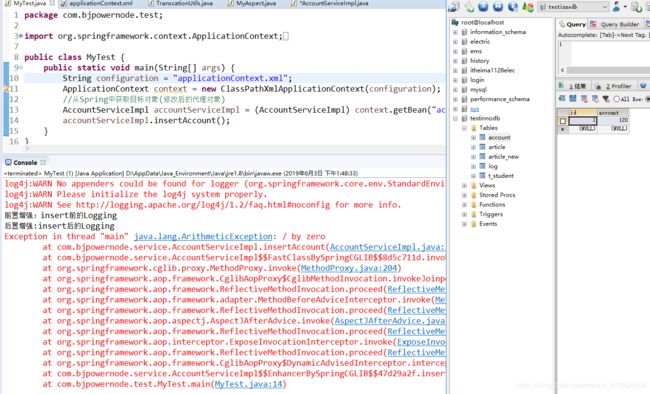Select the article_new table in tree
The height and width of the screenshot is (394, 650).
503,156
